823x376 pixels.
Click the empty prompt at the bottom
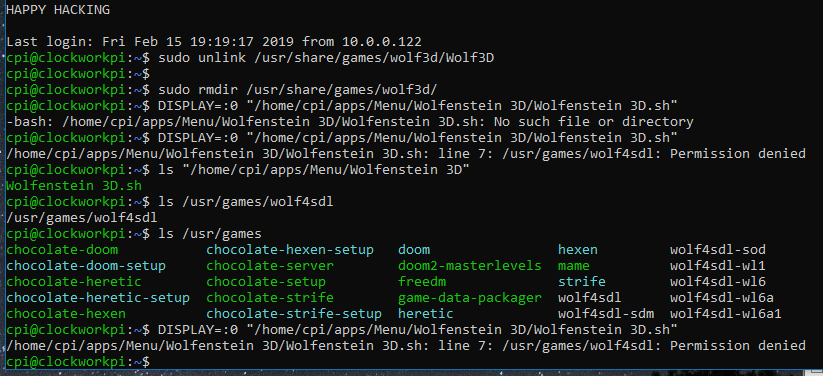78,362
